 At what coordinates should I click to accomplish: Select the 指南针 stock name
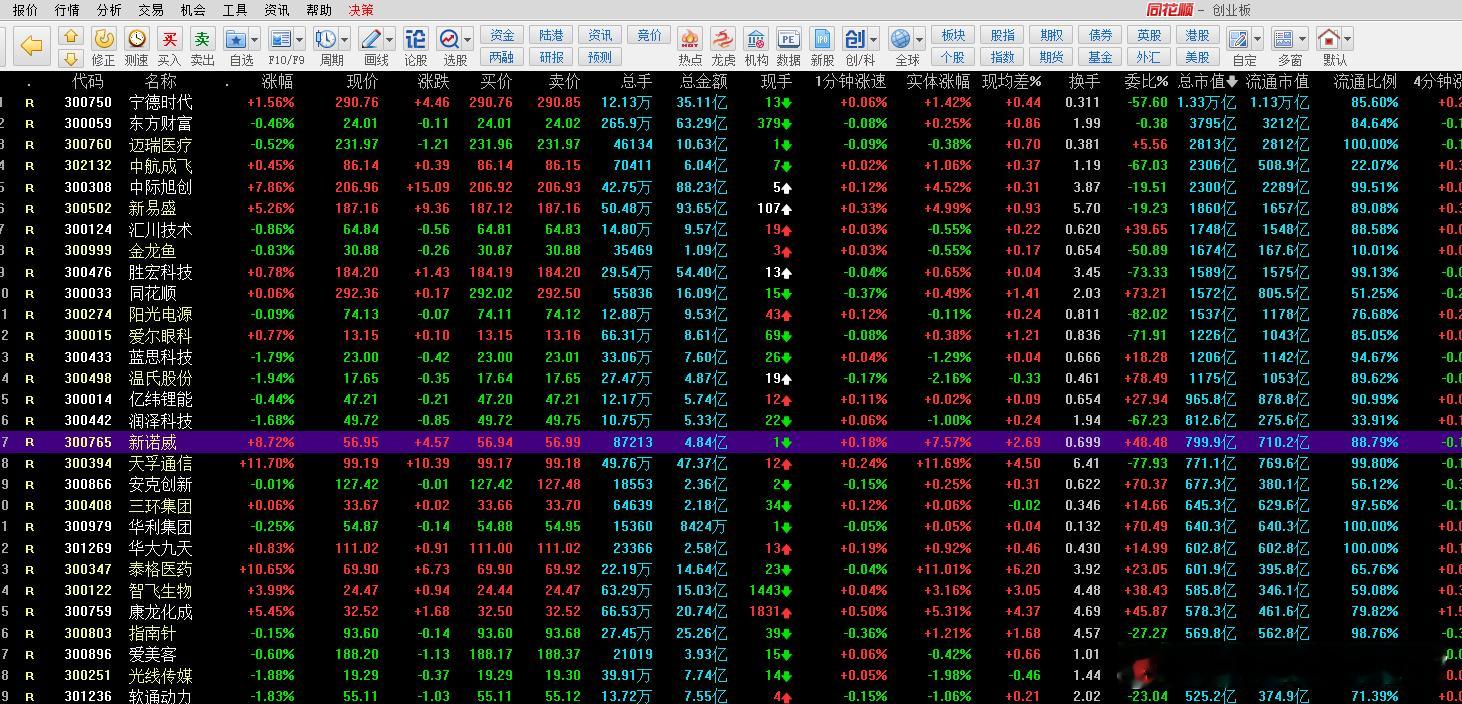pos(153,633)
